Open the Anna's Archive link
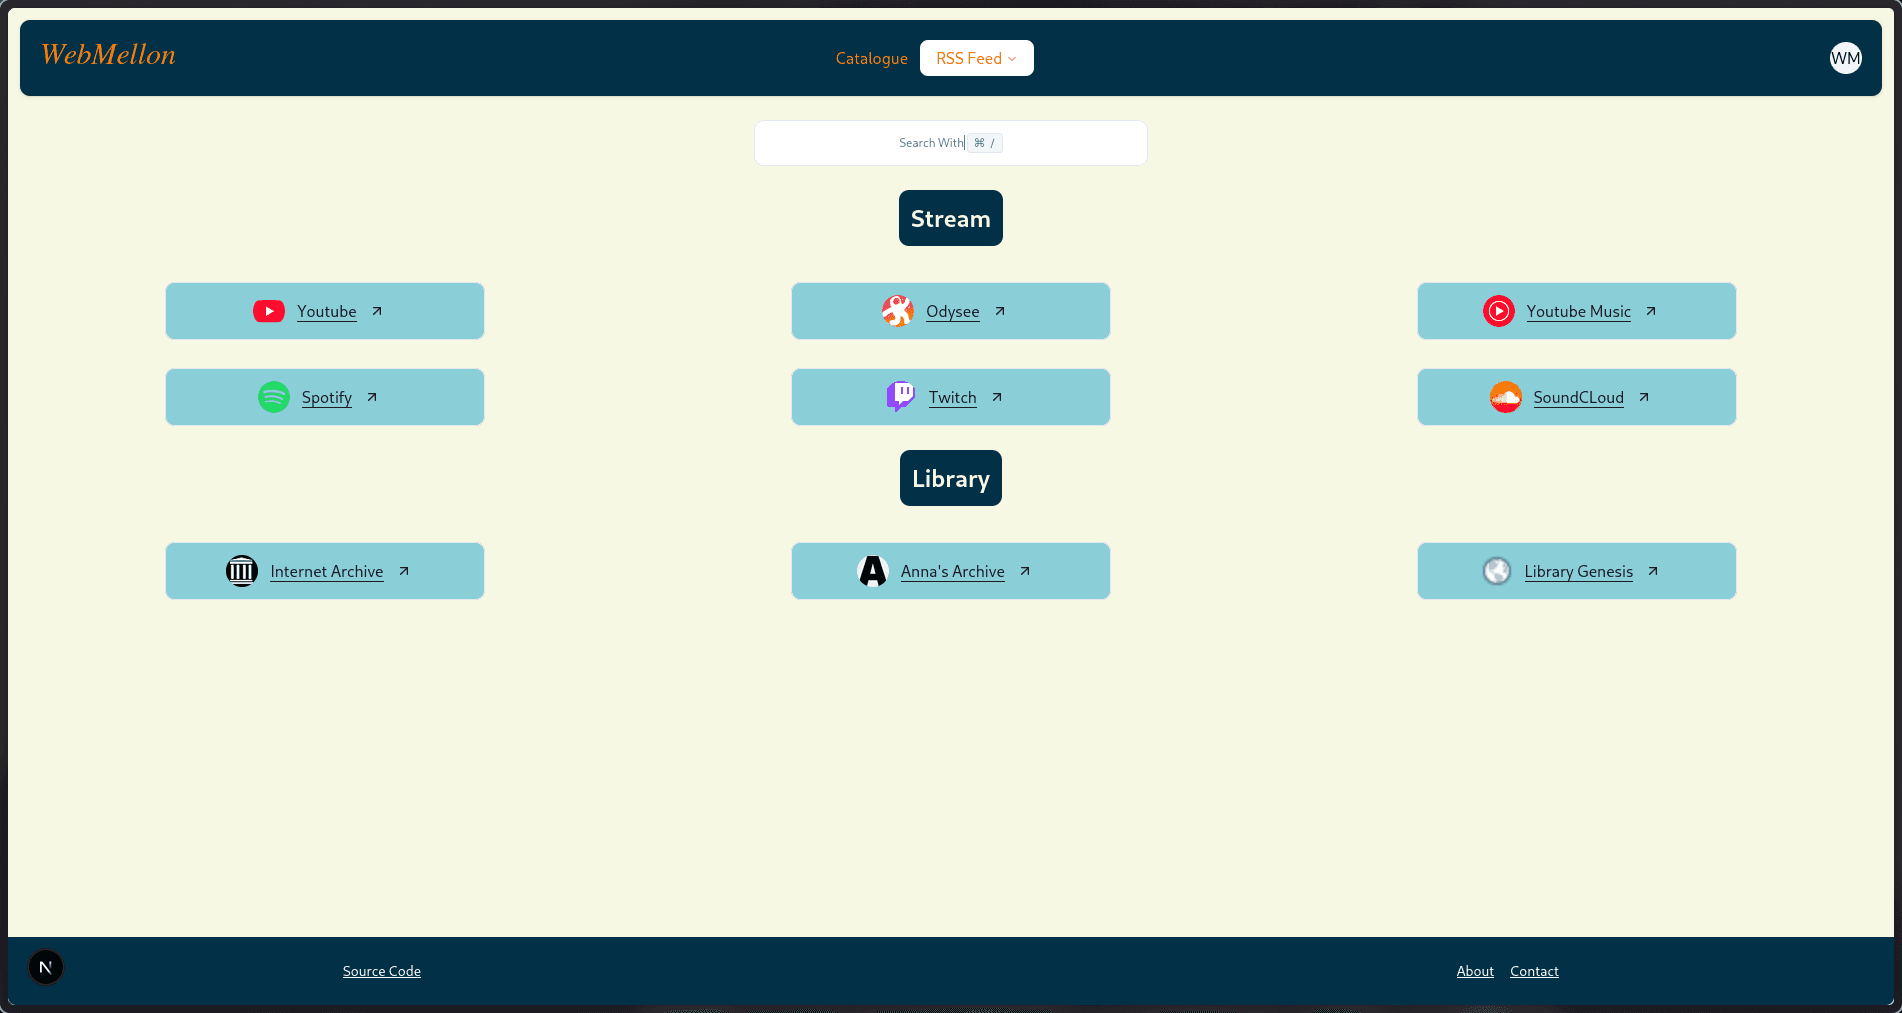1902x1013 pixels. (953, 571)
